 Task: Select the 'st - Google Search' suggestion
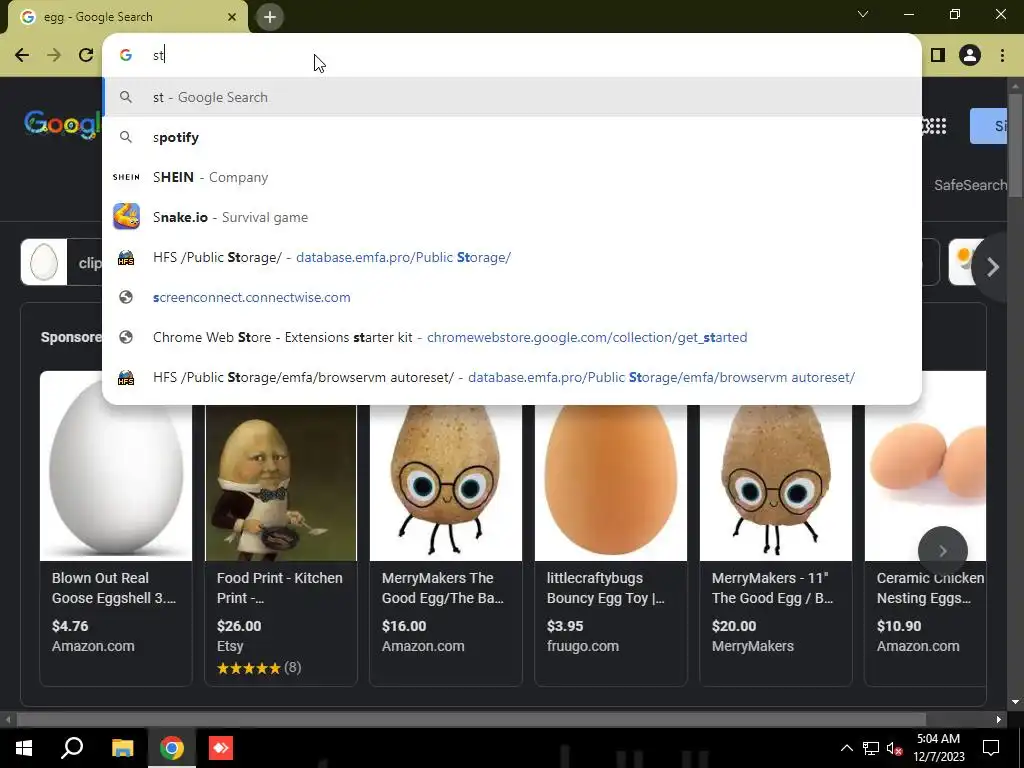pos(511,97)
